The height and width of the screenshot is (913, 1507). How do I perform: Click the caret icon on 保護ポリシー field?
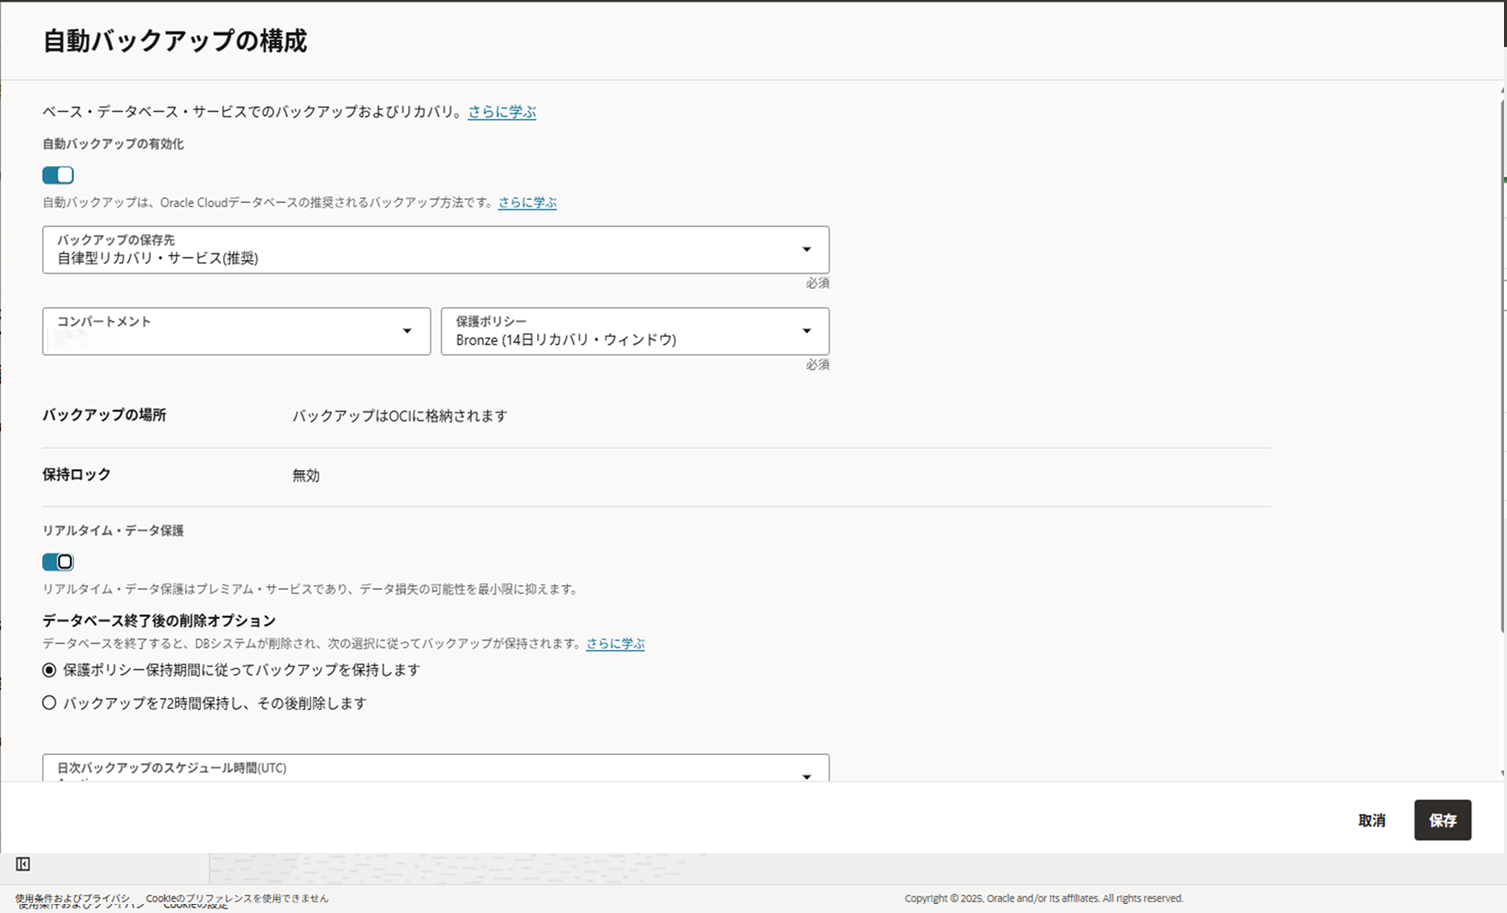[x=806, y=331]
